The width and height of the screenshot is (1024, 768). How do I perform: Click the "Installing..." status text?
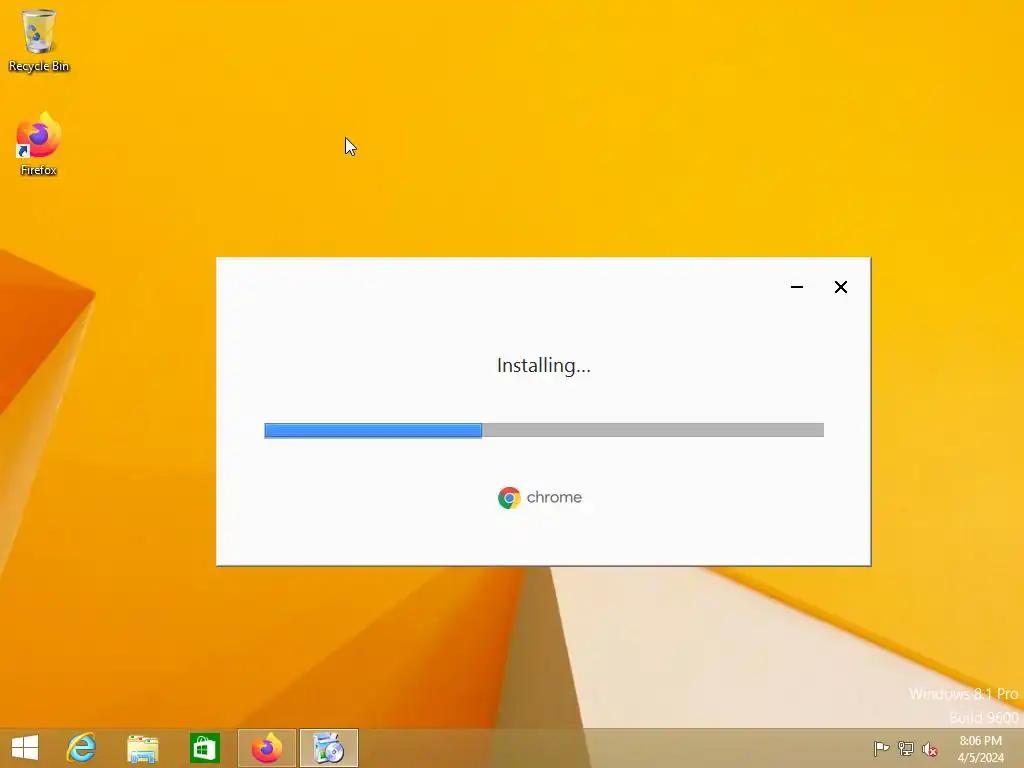tap(543, 366)
